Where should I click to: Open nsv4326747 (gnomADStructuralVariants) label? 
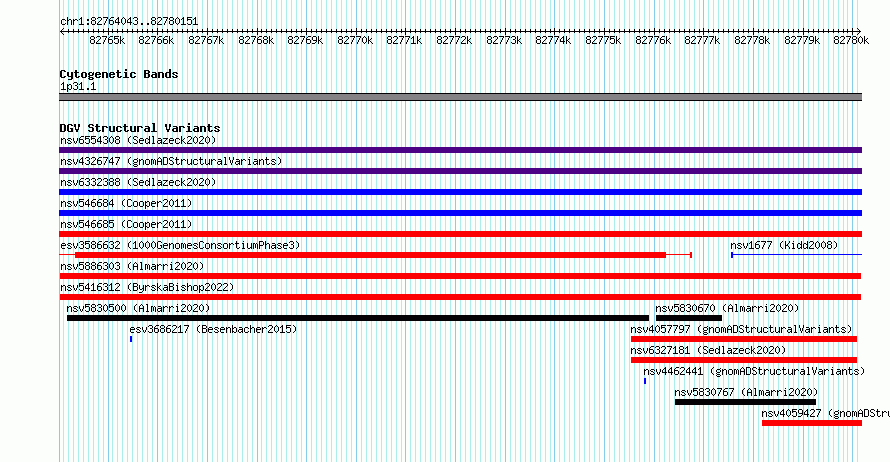tap(171, 161)
